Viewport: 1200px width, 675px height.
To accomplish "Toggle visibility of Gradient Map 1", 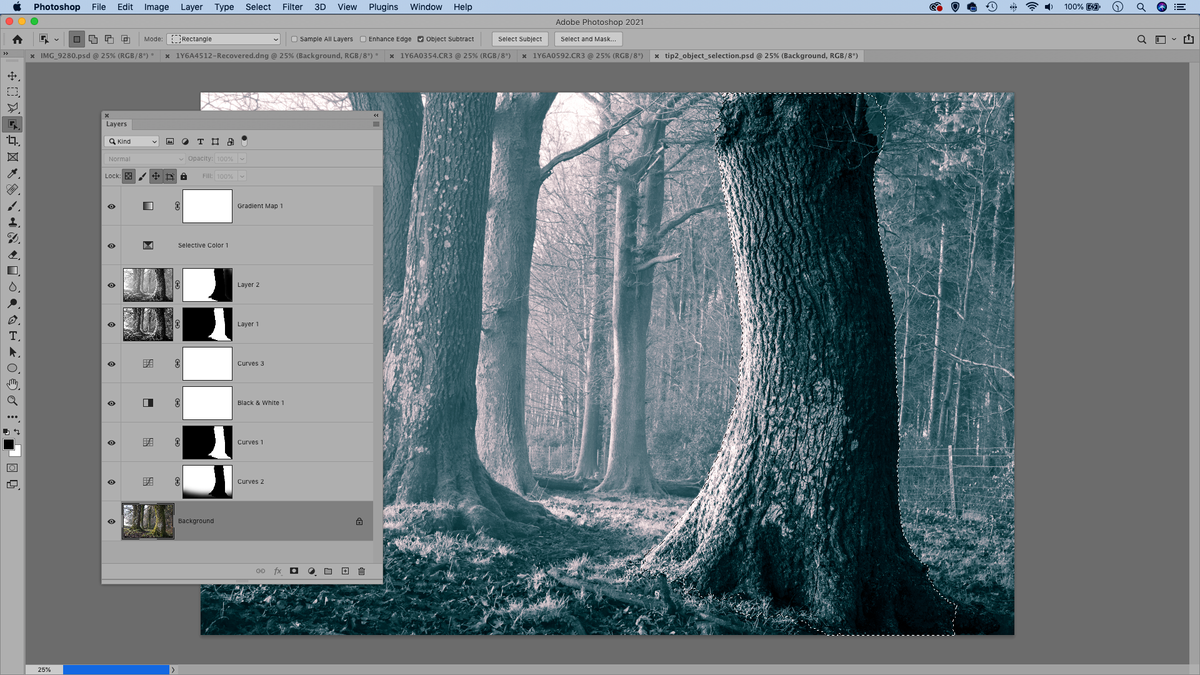I will coord(111,205).
